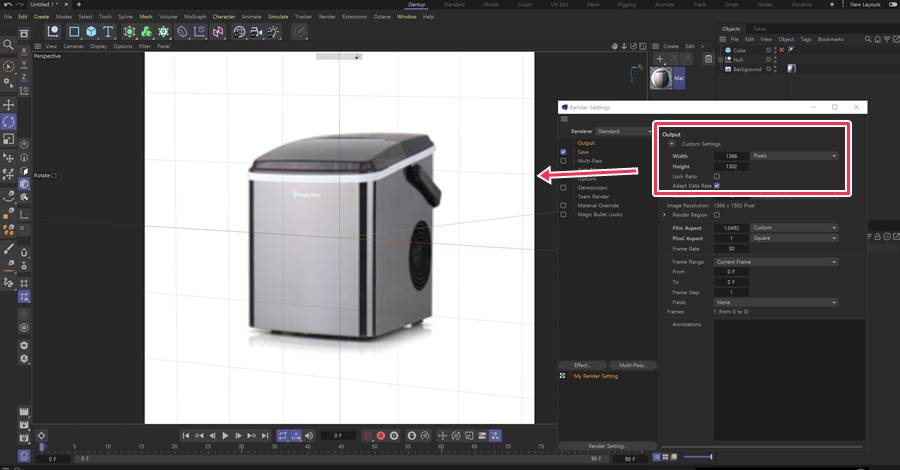Click the Rectangle spline icon in toolbar
900x470 pixels.
(x=74, y=32)
